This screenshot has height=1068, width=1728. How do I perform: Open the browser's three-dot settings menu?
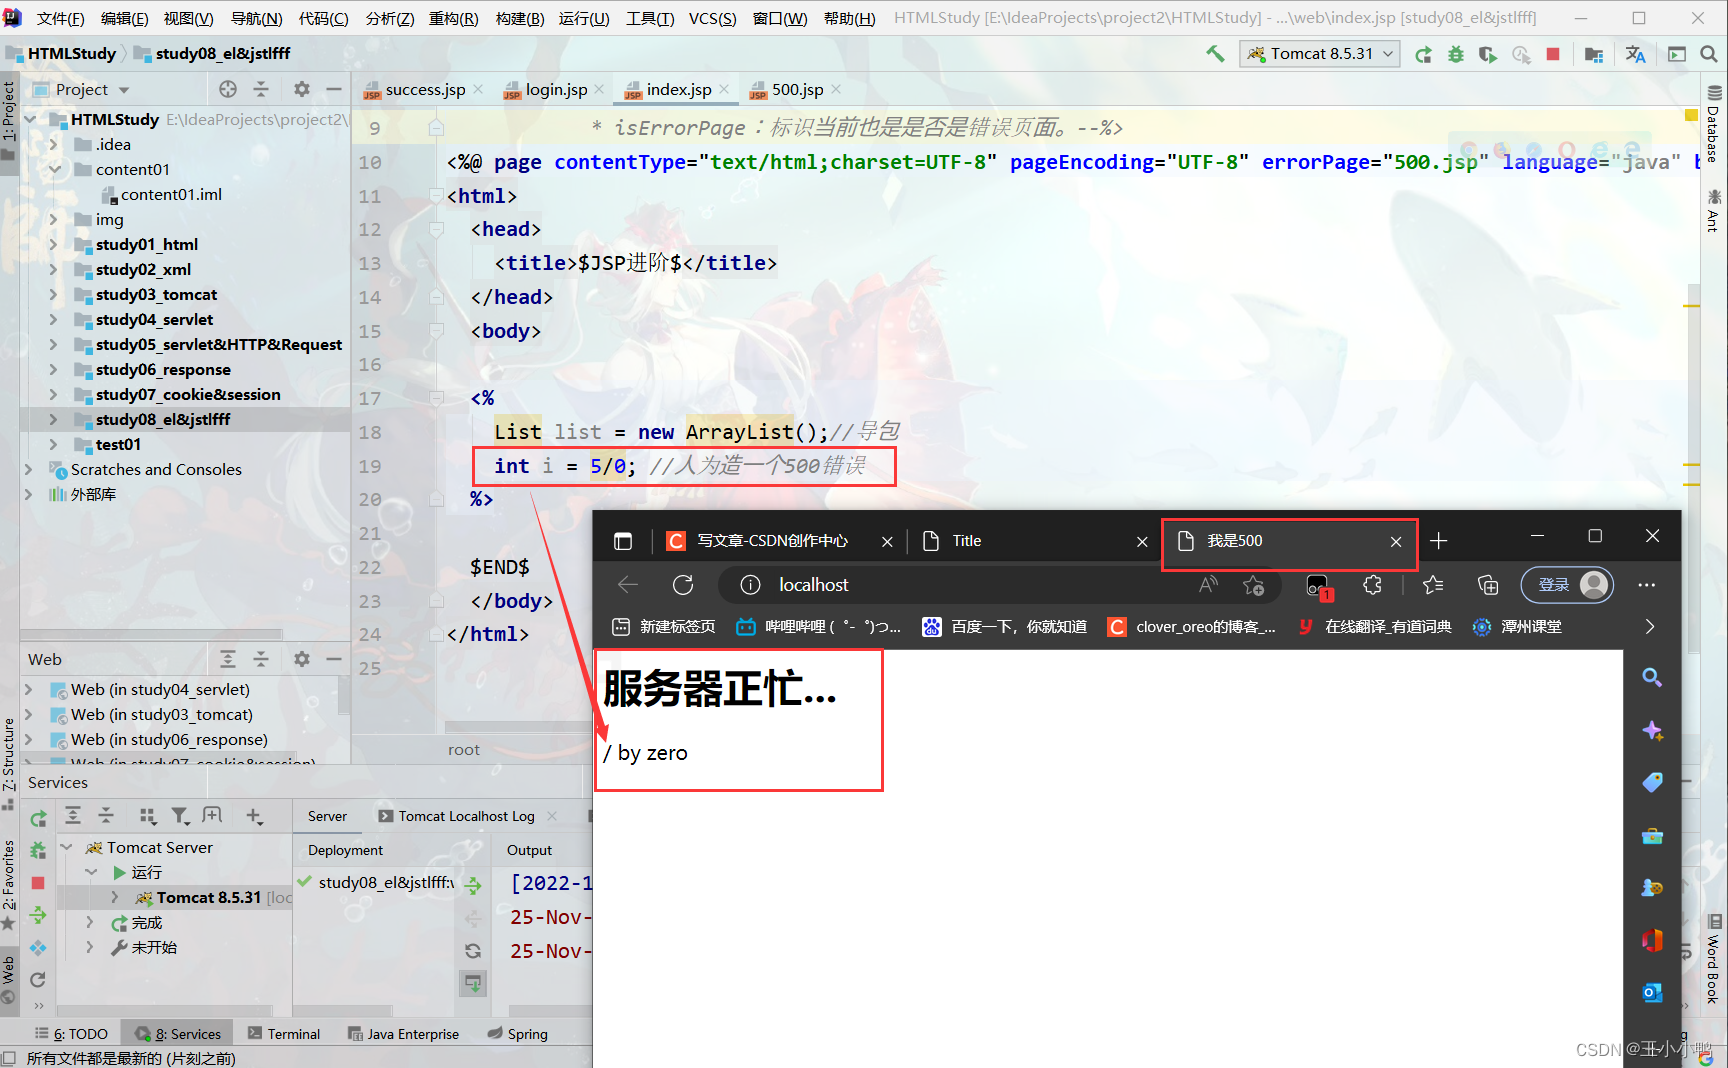pyautogui.click(x=1647, y=585)
